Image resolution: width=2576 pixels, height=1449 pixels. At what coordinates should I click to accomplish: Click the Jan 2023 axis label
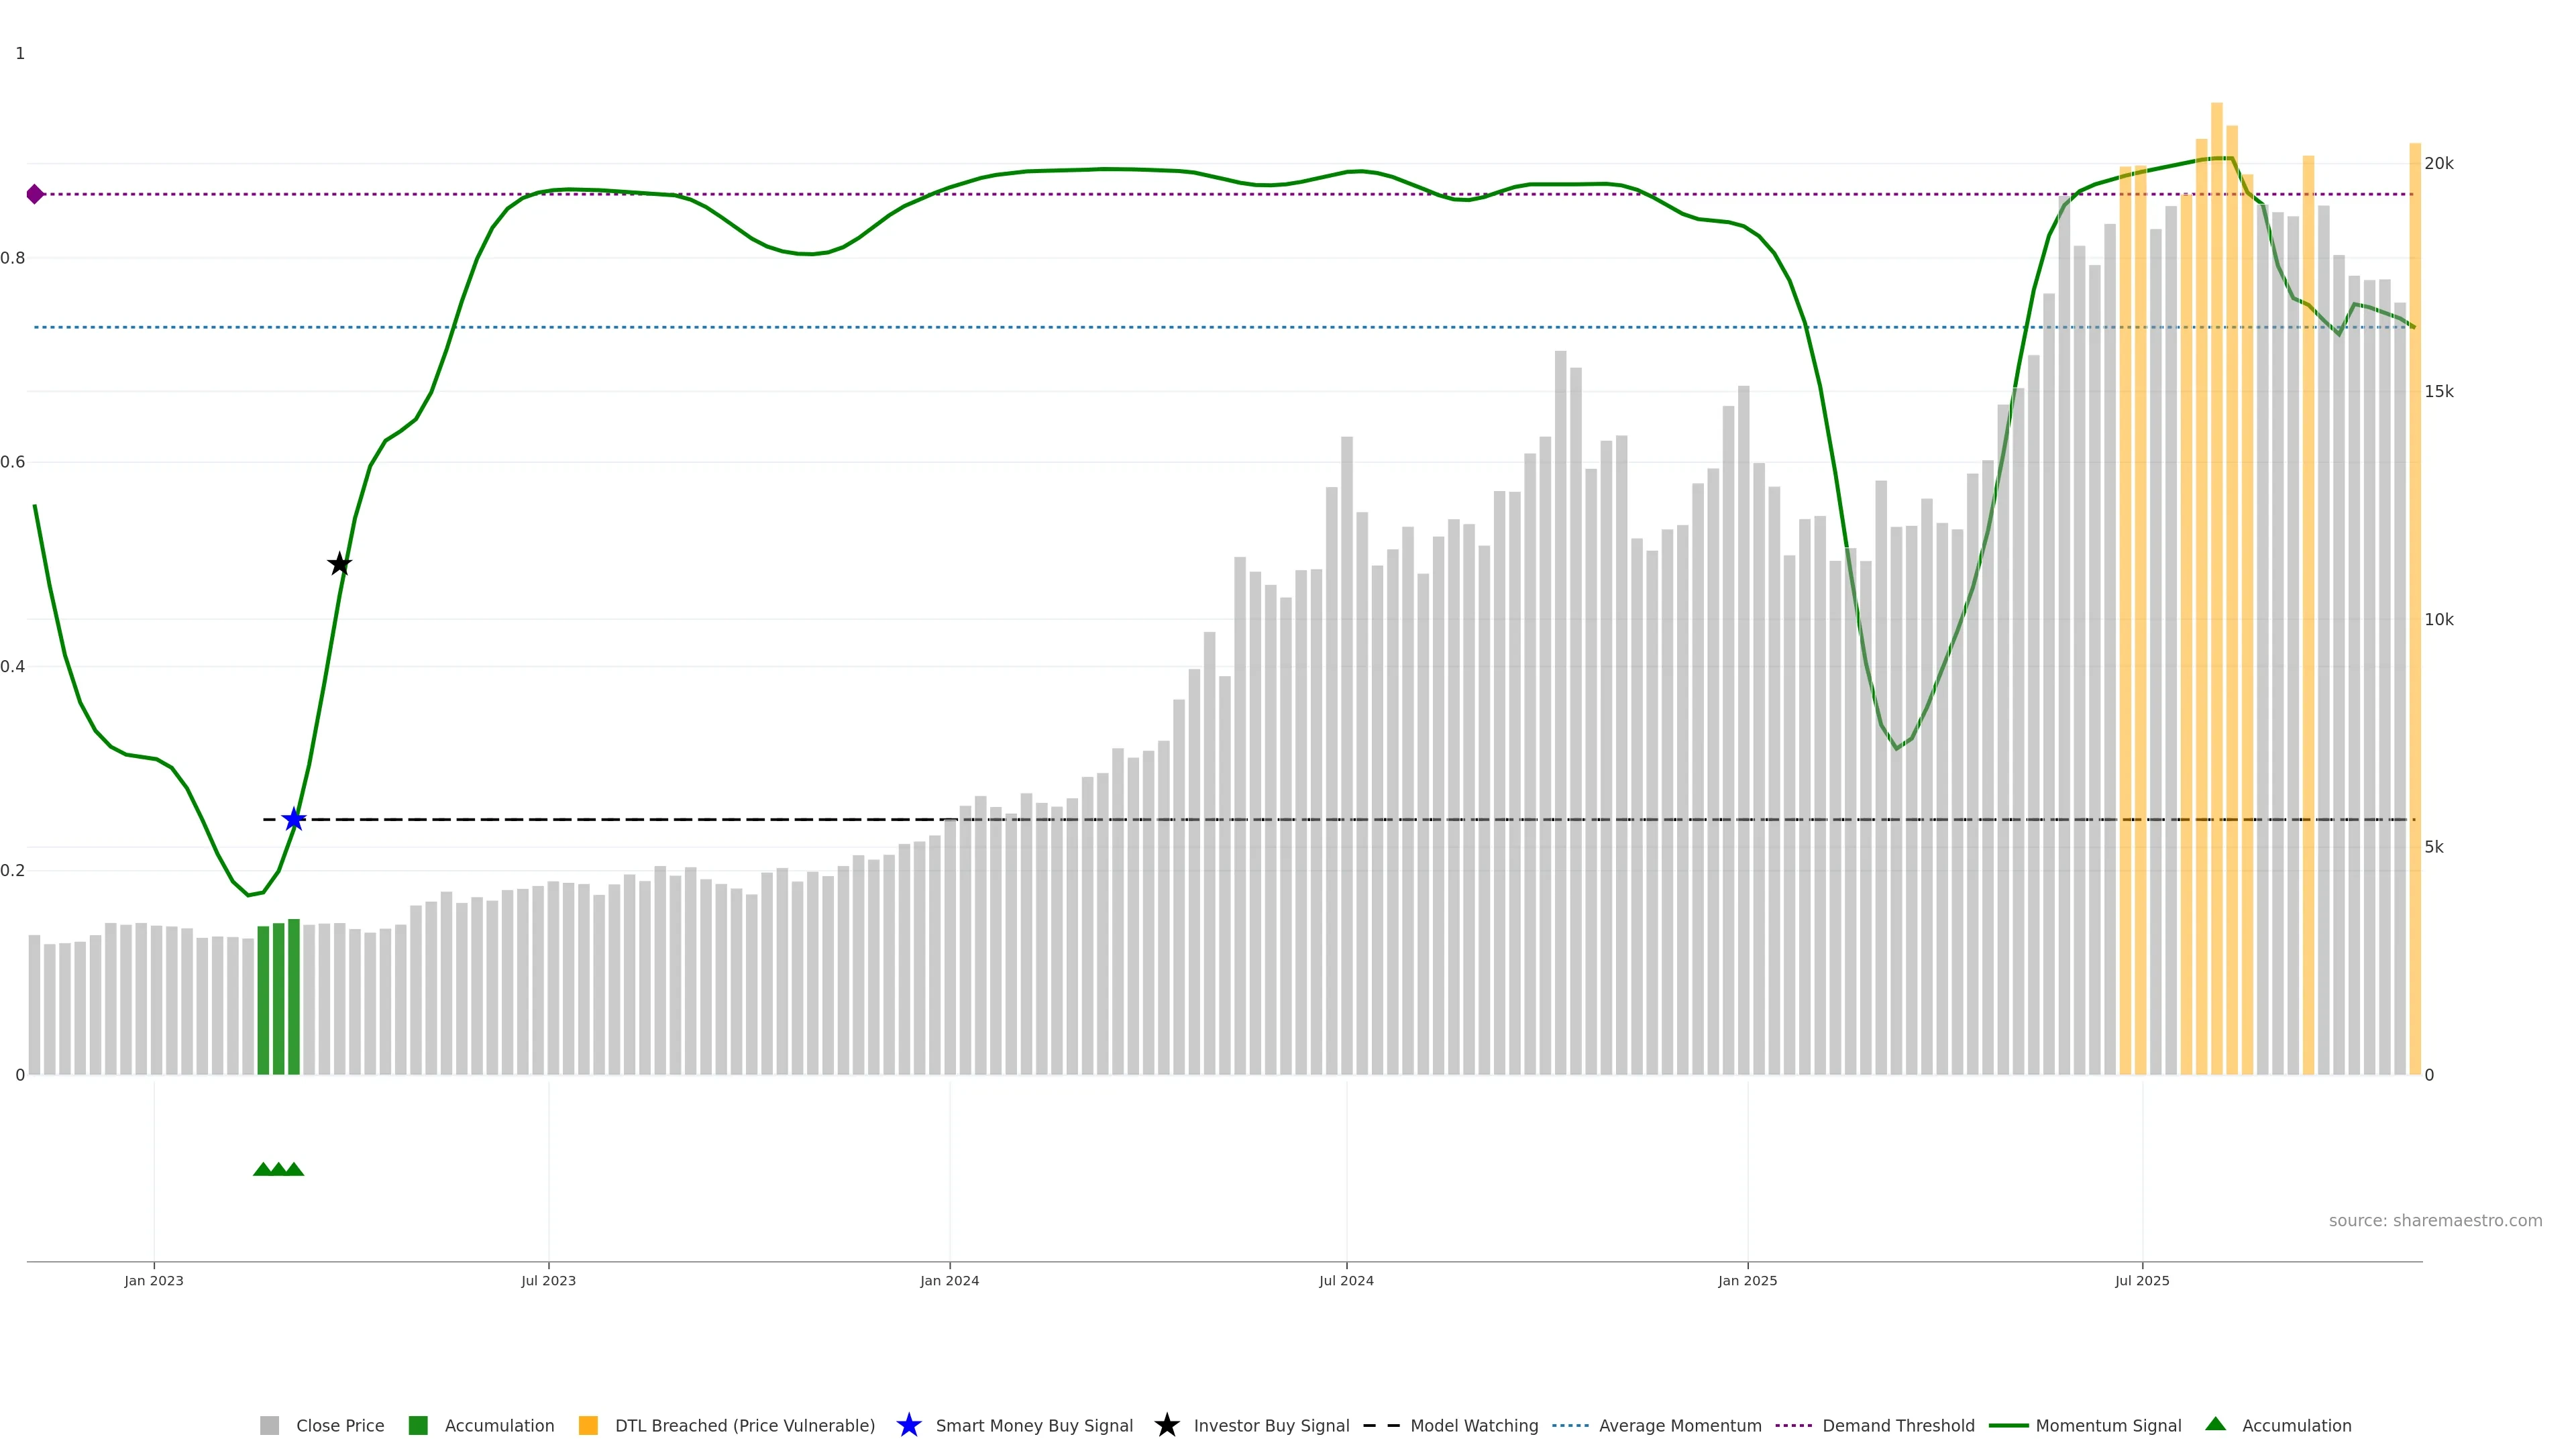tap(154, 1280)
